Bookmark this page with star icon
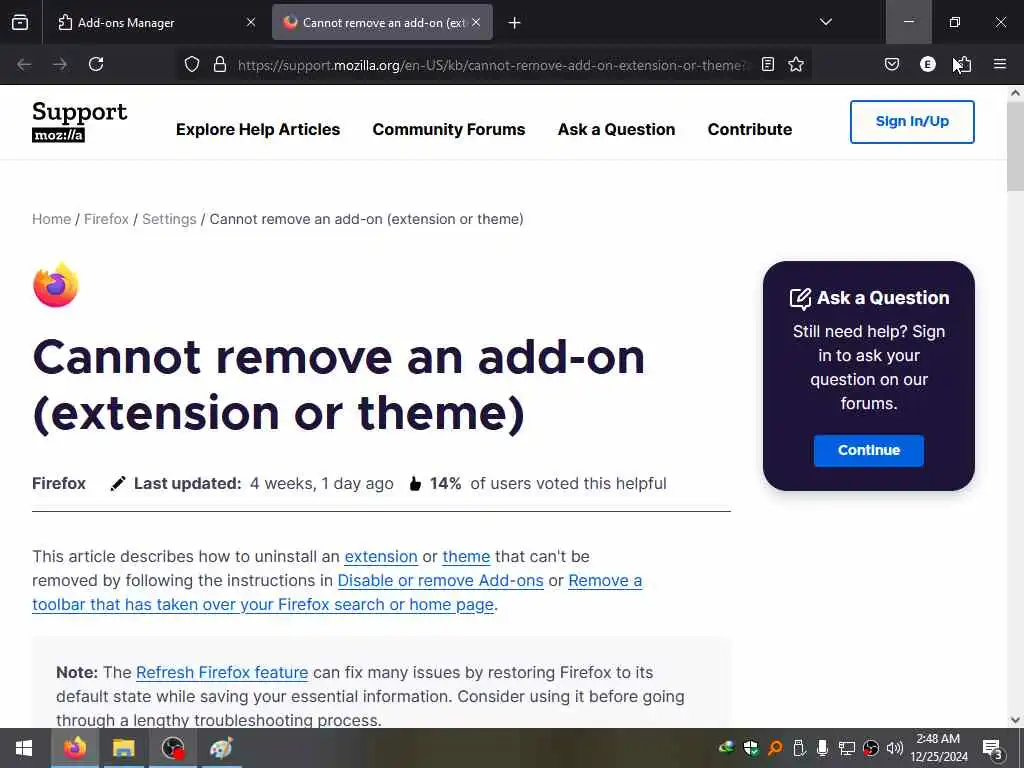1024x768 pixels. pos(796,64)
